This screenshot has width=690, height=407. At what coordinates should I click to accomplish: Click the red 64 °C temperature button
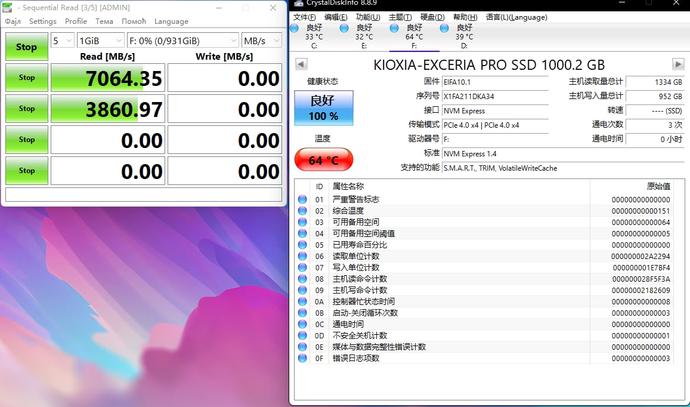(323, 160)
